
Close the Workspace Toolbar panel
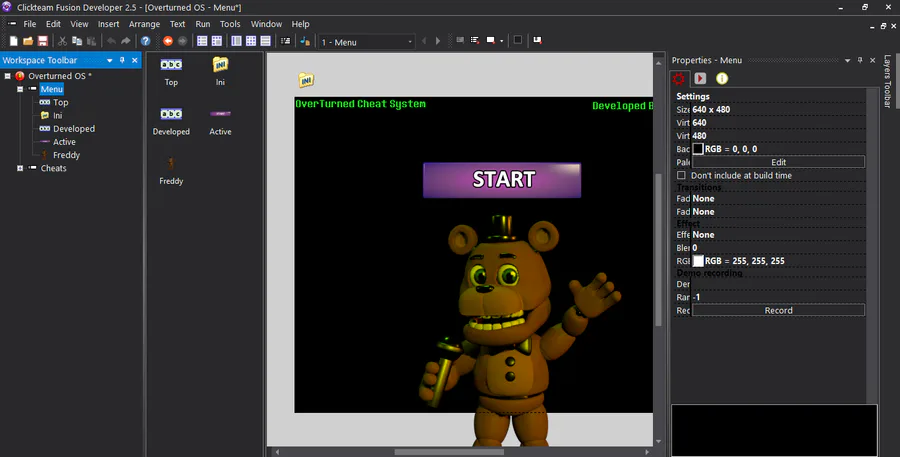click(135, 60)
